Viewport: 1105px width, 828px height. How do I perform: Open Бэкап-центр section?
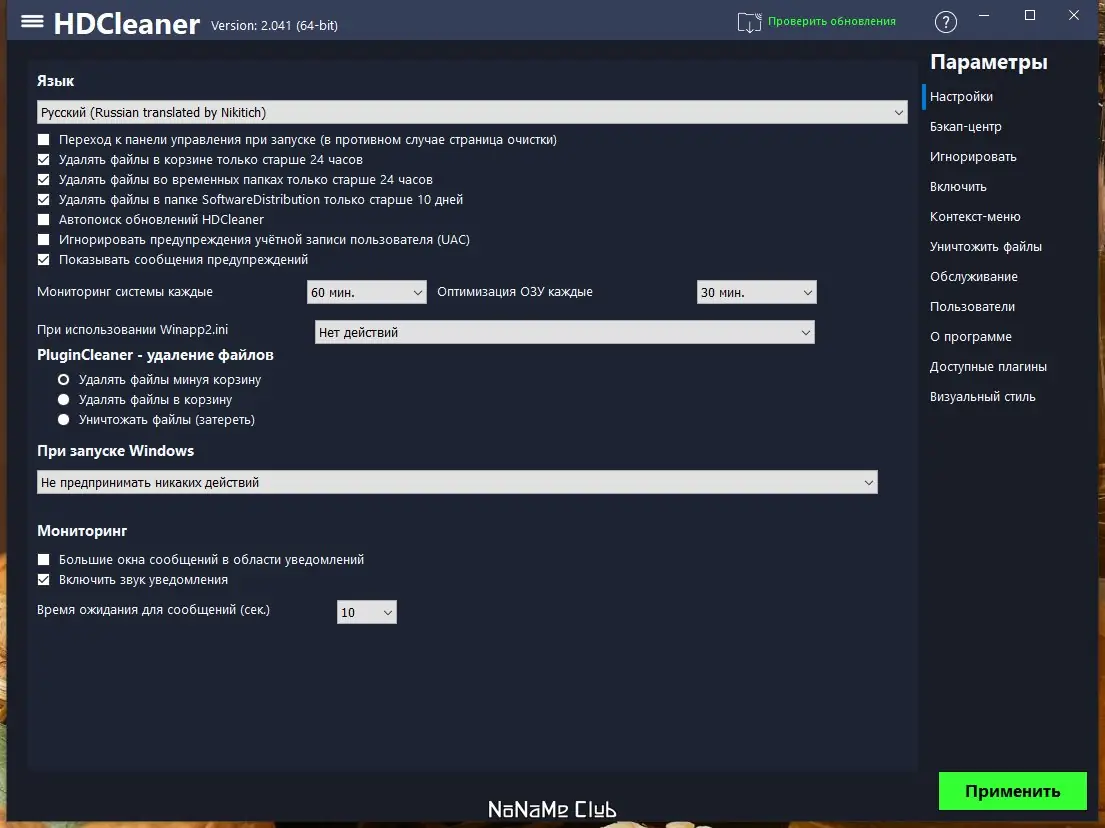coord(965,127)
